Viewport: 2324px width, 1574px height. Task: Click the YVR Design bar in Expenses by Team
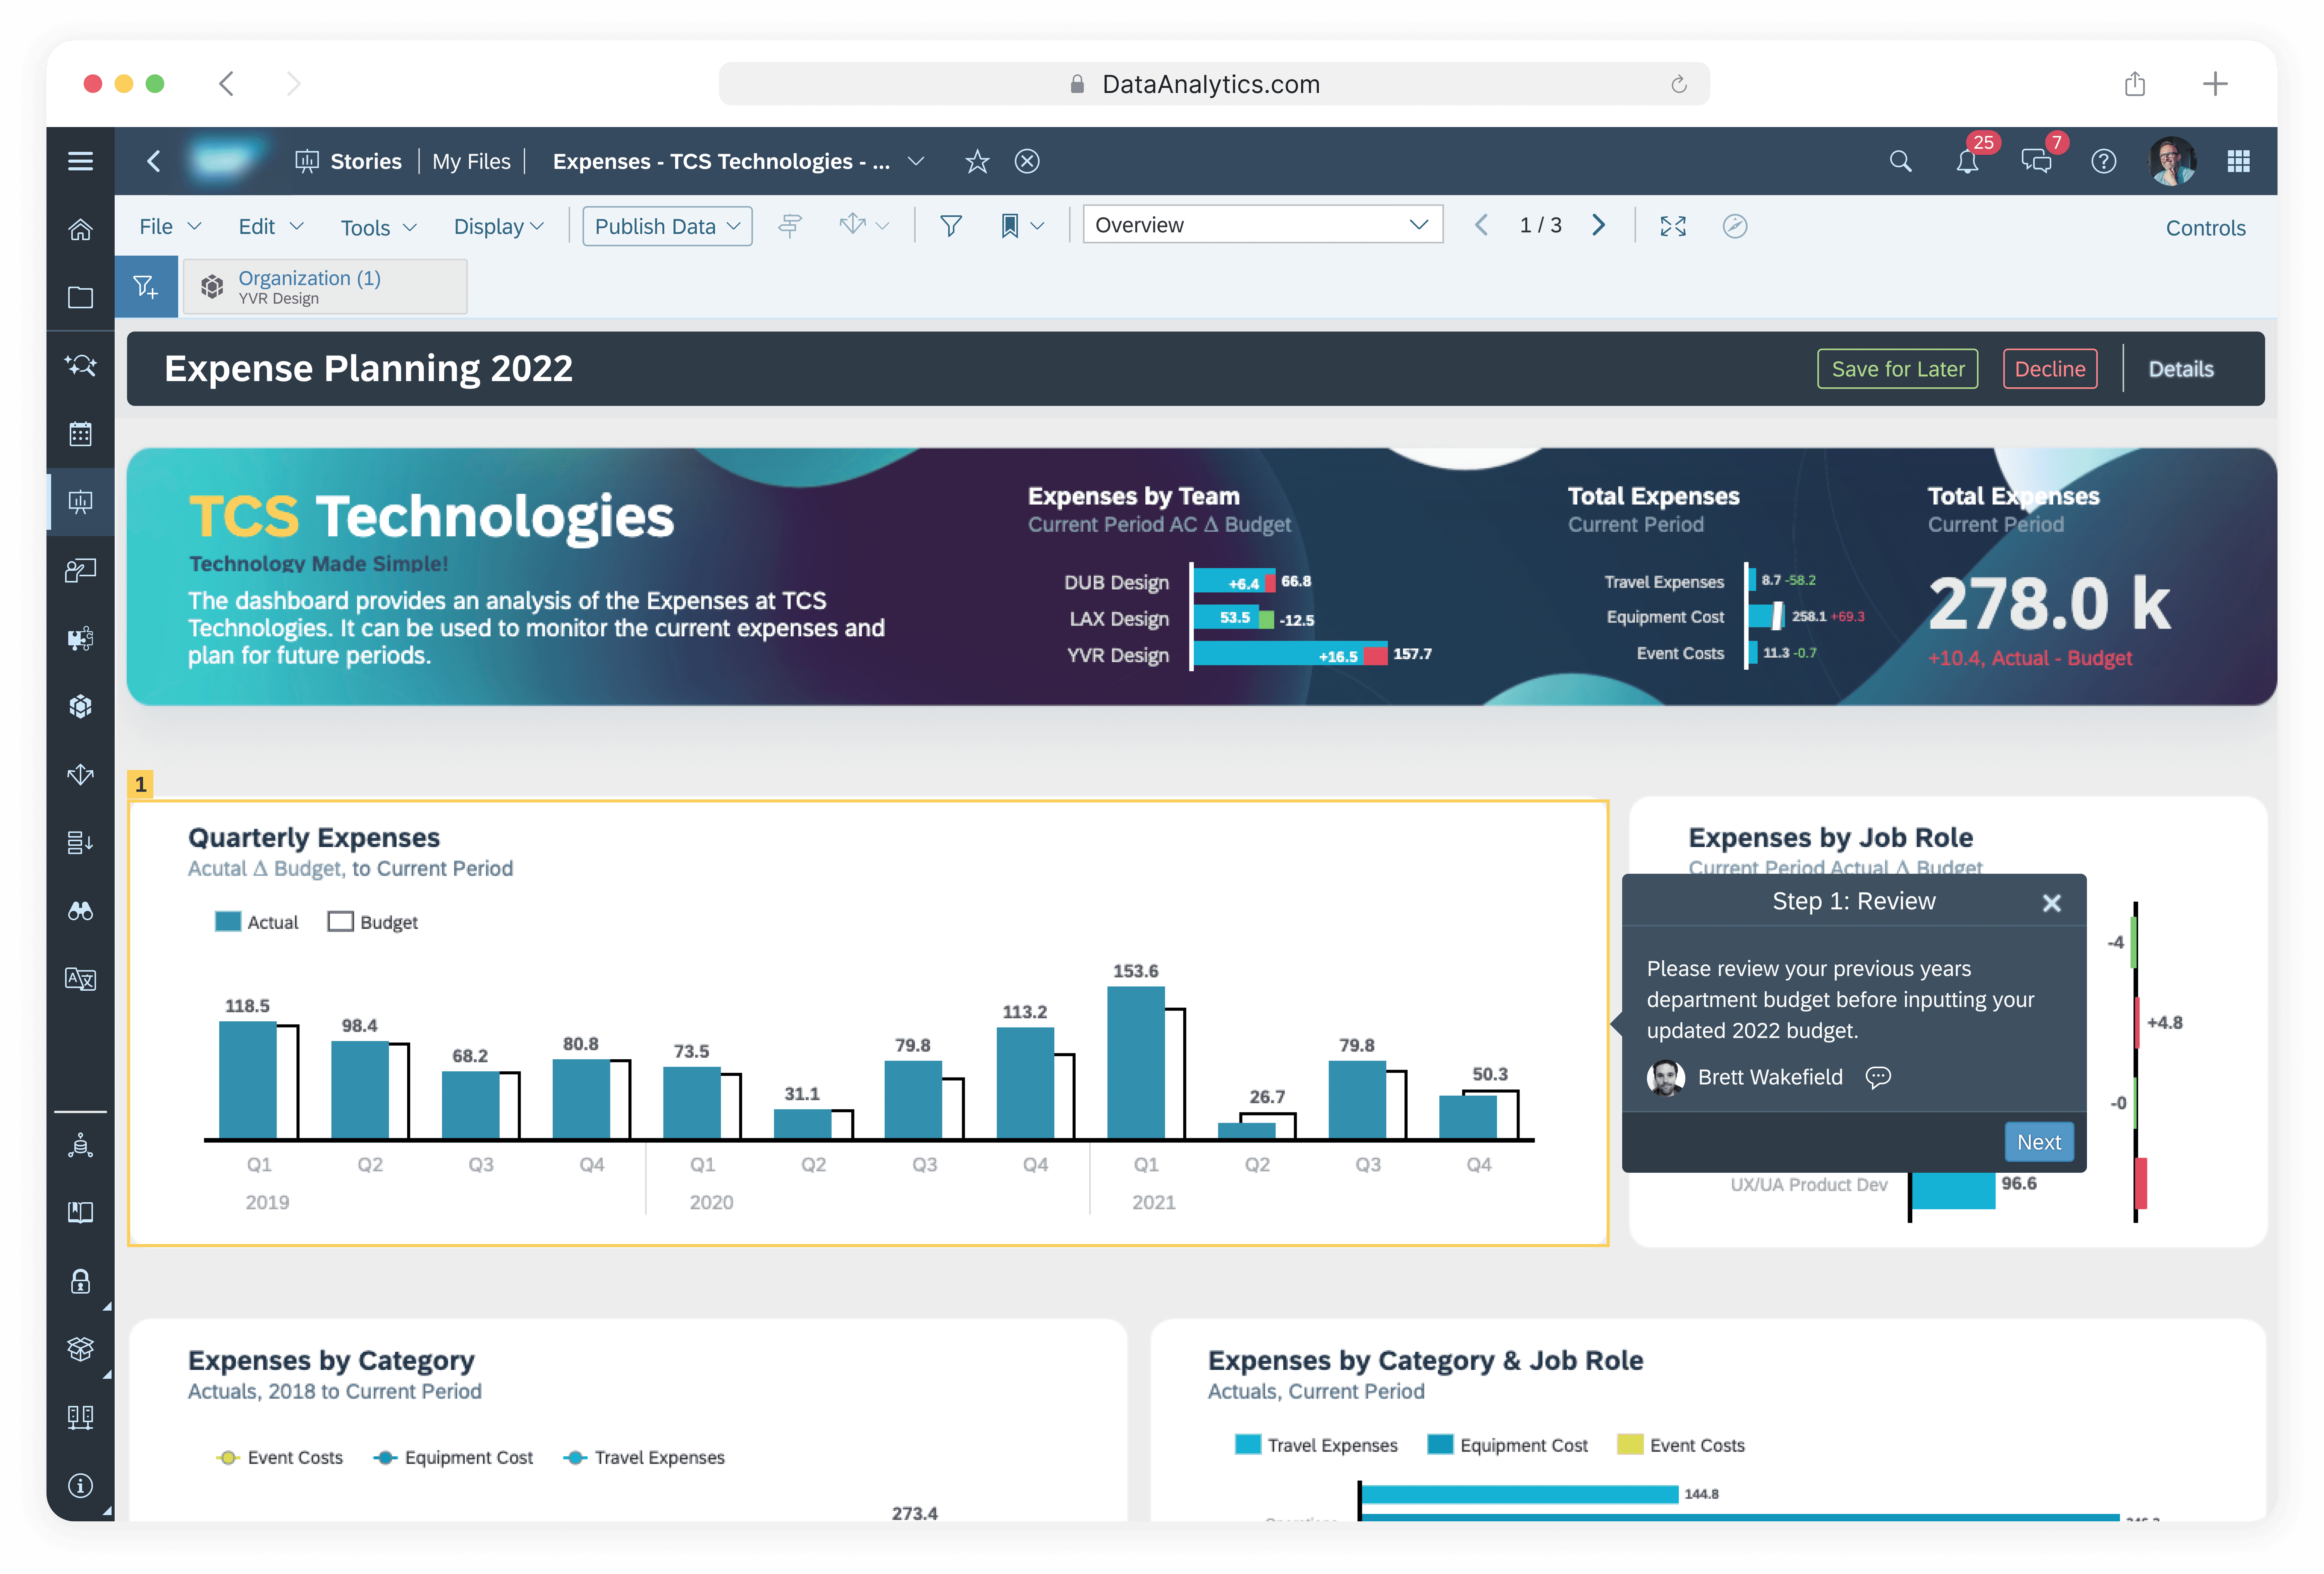(1289, 655)
